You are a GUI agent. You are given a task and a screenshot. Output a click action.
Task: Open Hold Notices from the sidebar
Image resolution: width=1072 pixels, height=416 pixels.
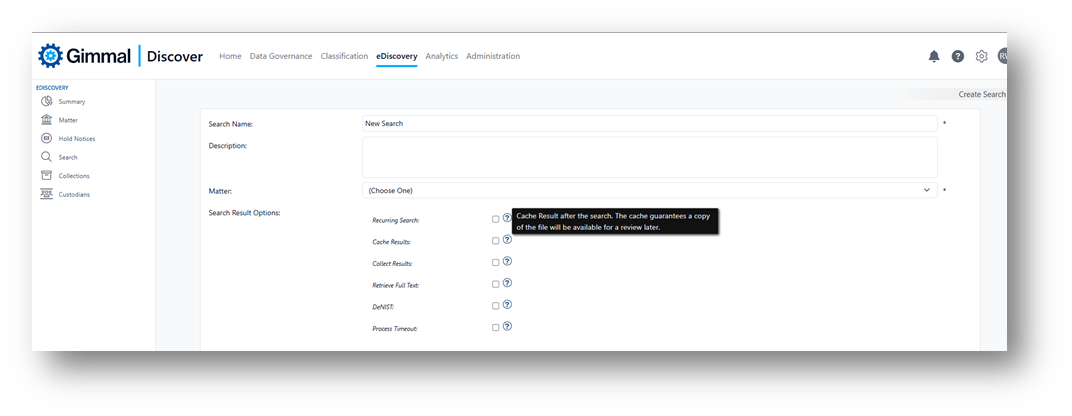[x=76, y=139]
